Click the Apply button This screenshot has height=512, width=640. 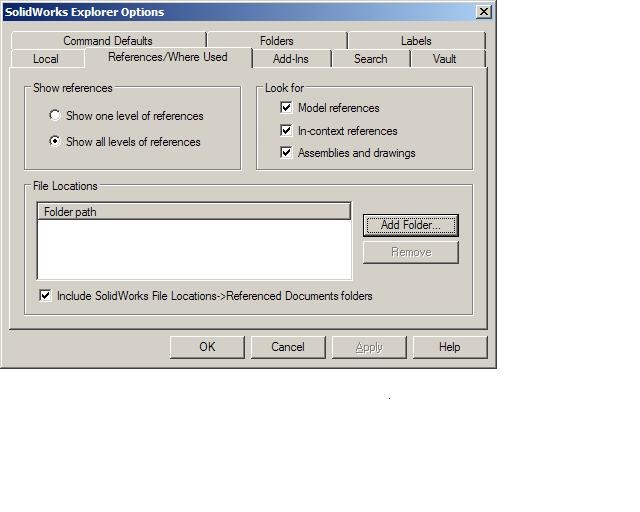[369, 347]
